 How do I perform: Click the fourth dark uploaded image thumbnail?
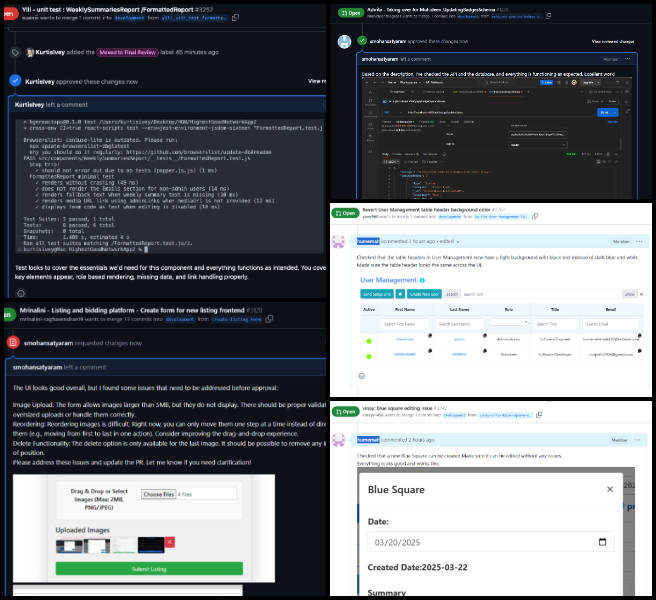151,545
